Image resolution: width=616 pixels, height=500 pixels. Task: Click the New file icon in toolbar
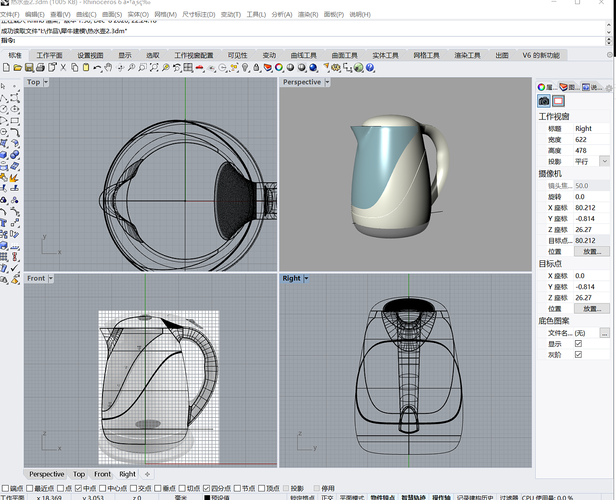6,68
